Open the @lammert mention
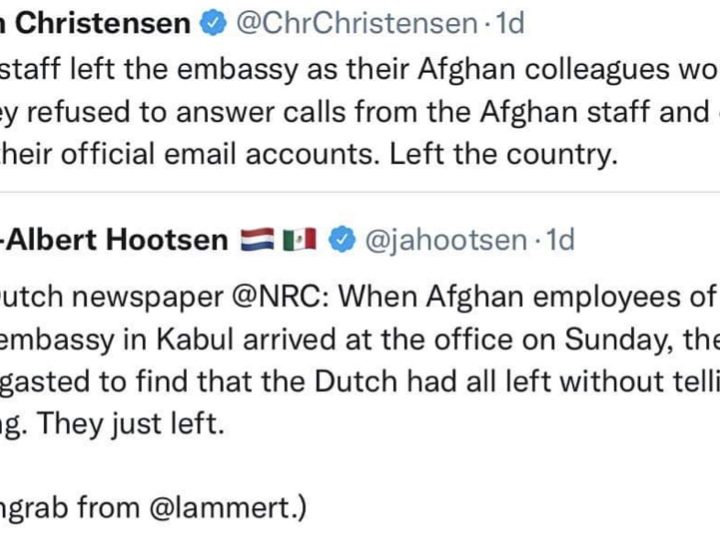This screenshot has width=720, height=535. point(225,510)
